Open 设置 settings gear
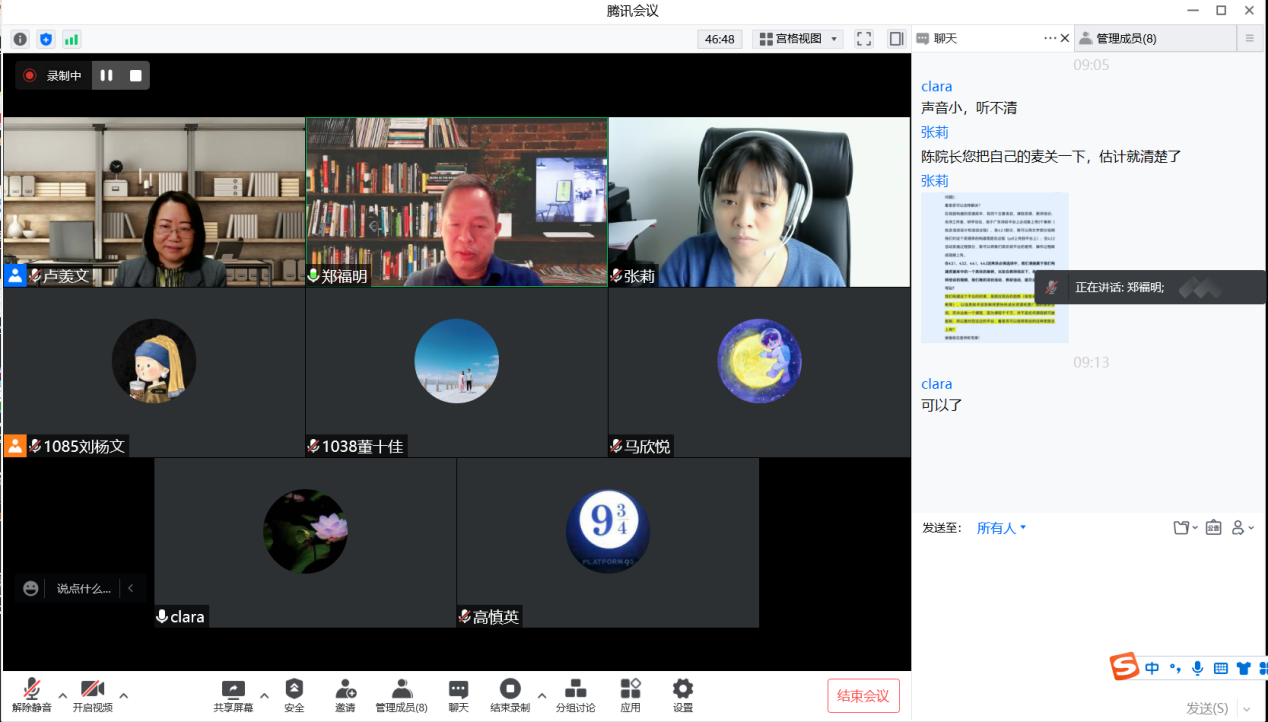This screenshot has height=722, width=1268. pos(683,689)
